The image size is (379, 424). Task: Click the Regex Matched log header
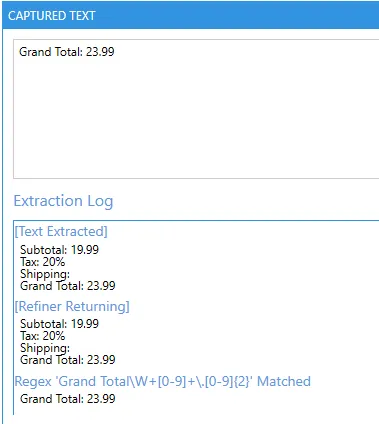[163, 381]
